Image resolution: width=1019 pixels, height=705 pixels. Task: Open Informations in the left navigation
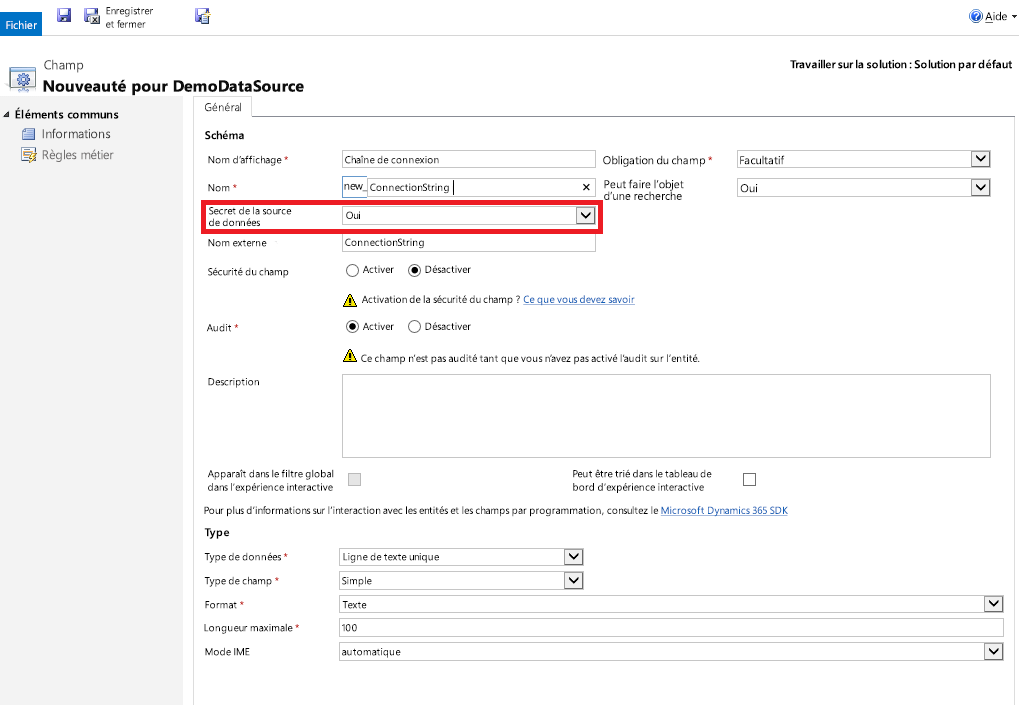[76, 134]
